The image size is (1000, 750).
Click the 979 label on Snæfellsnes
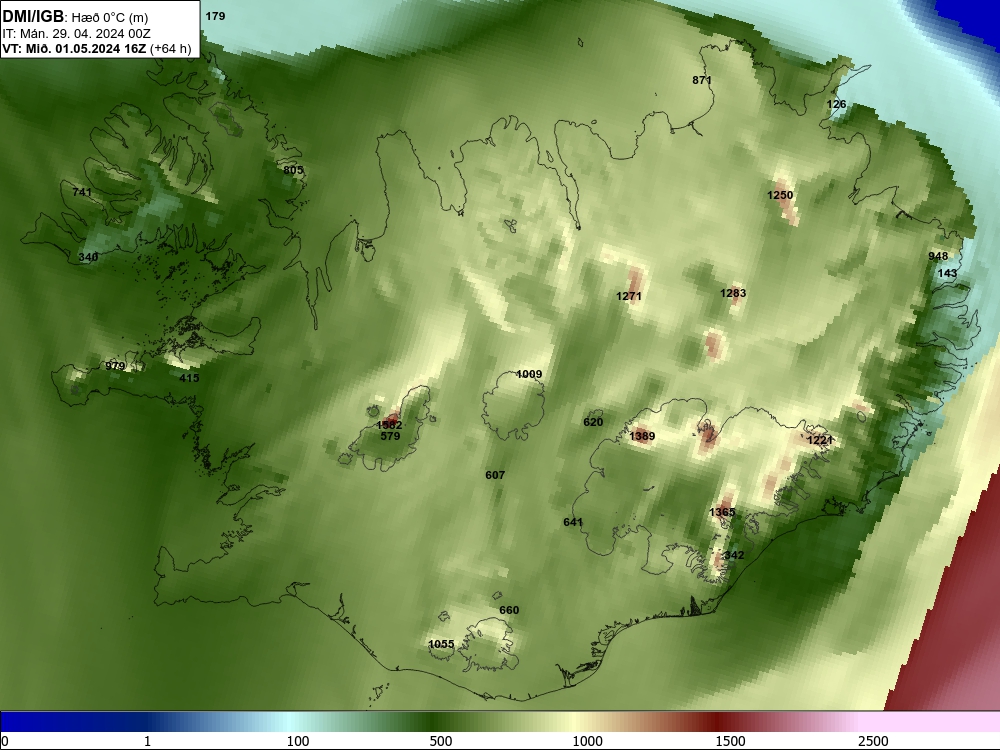(115, 366)
